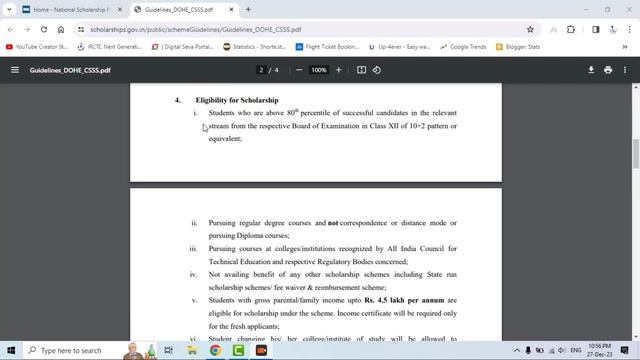Open a new browser tab
The width and height of the screenshot is (640, 360).
[248, 9]
